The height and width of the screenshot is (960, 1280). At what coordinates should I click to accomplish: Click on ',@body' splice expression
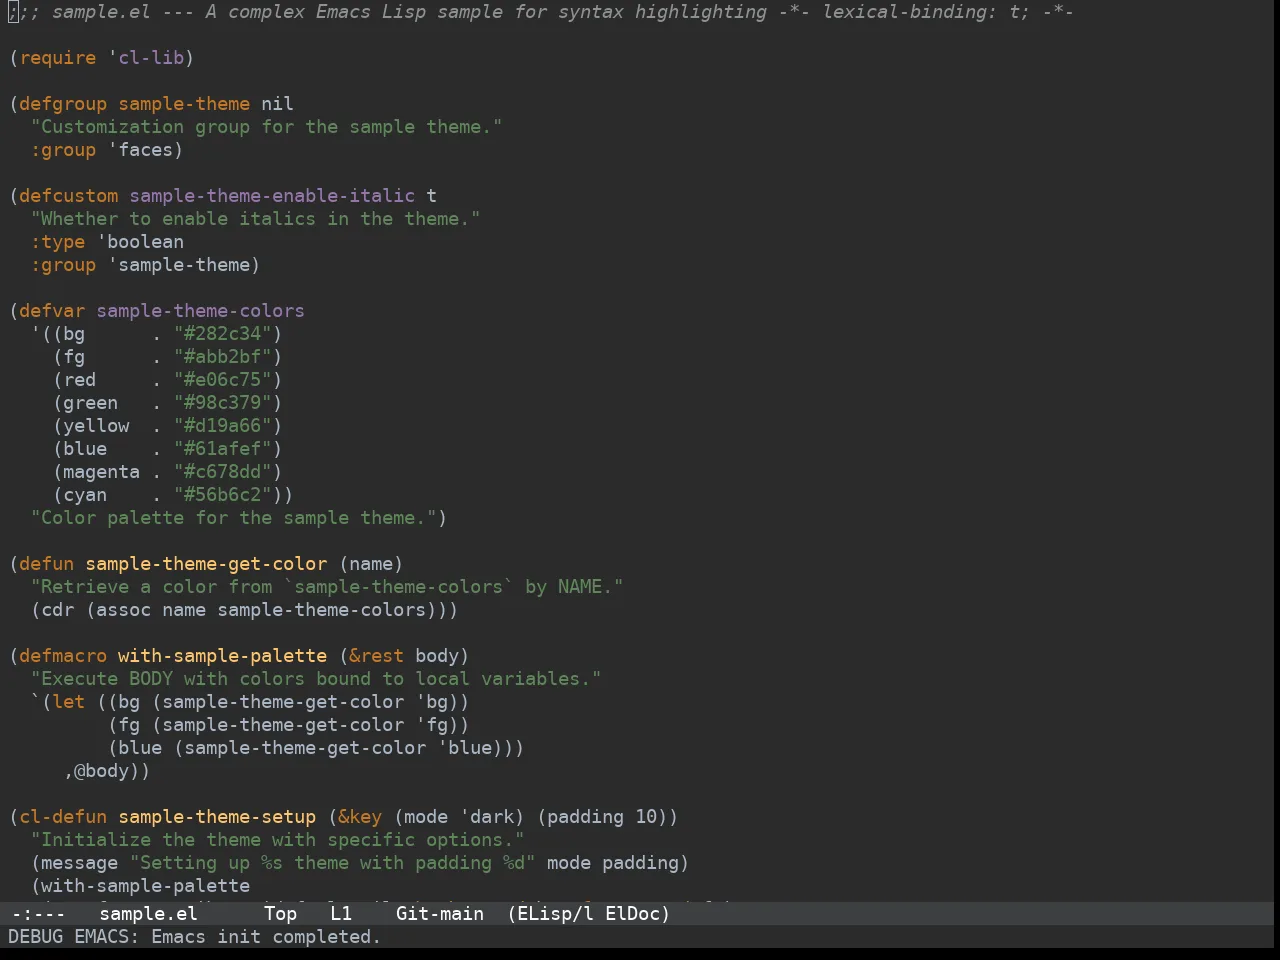(x=101, y=771)
